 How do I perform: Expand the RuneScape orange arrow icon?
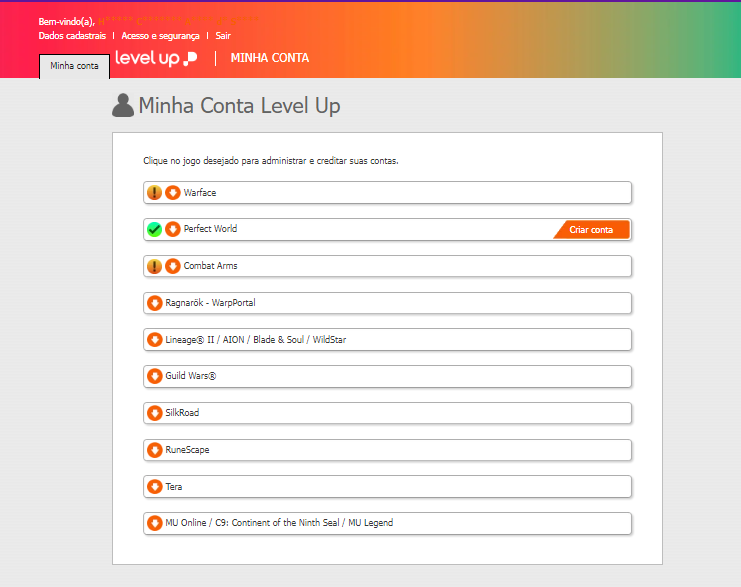(155, 450)
